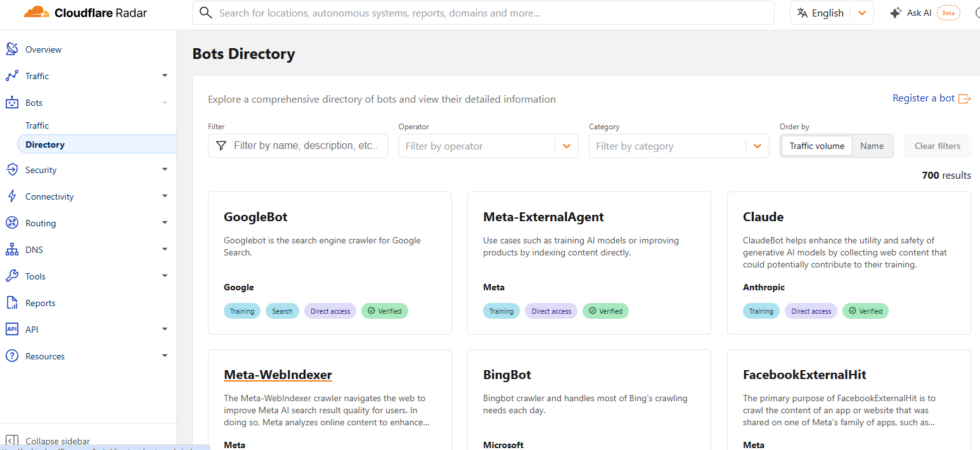Click the API icon in sidebar
This screenshot has height=450, width=980.
[12, 329]
